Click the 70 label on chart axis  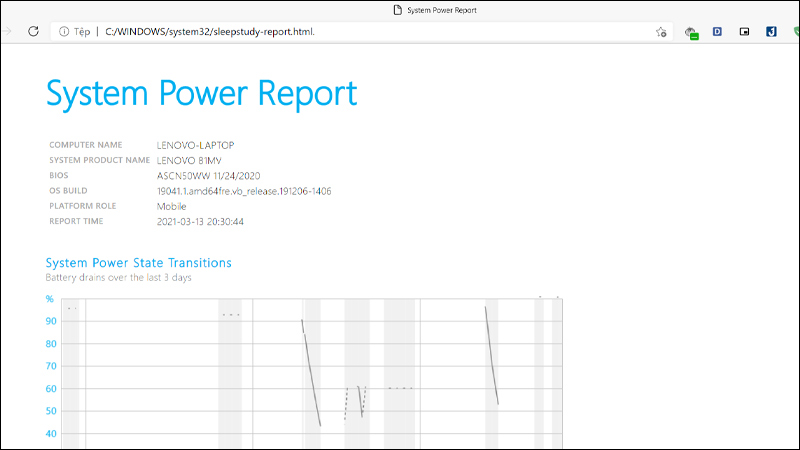click(x=51, y=366)
